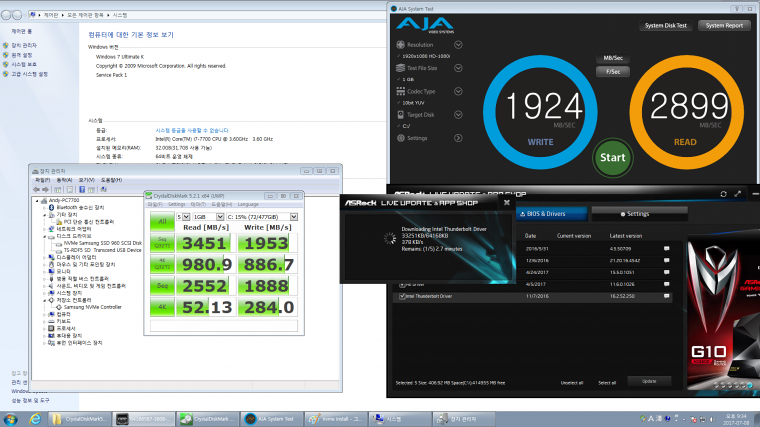
Task: Click the ASRock G10 promo banner
Action: coord(723,310)
